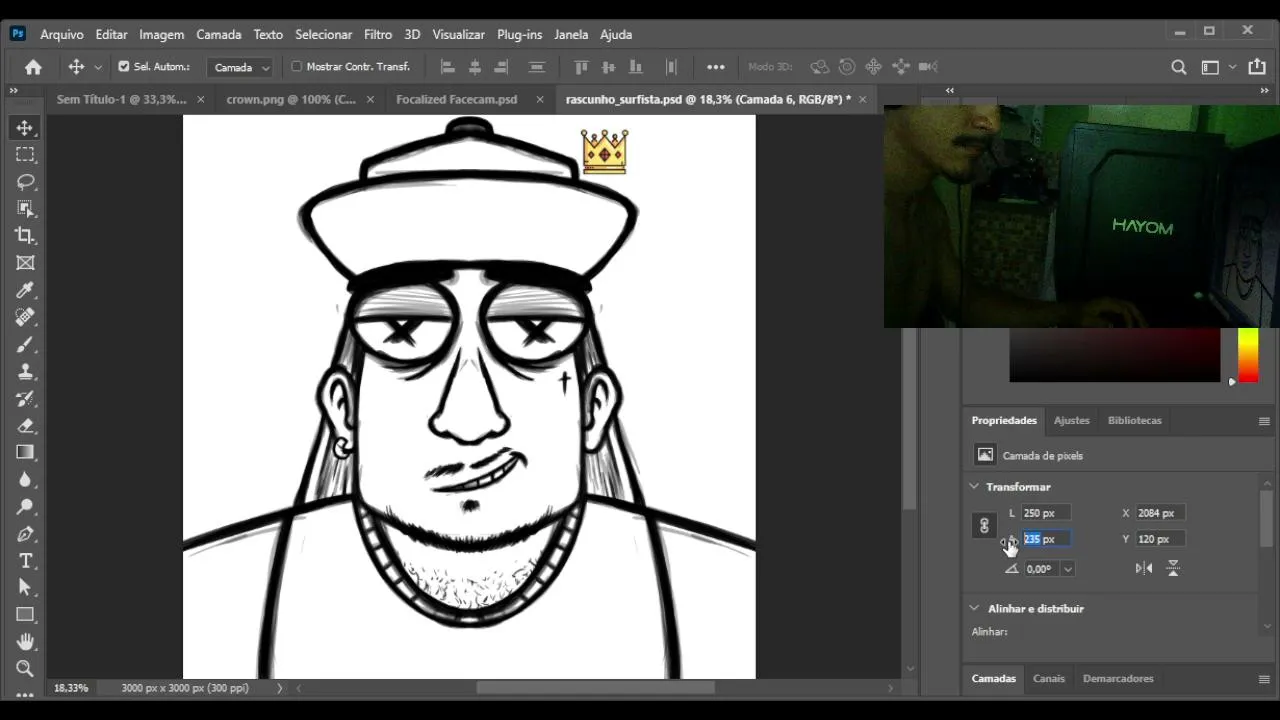The width and height of the screenshot is (1280, 720).
Task: Flip horizontally in Transformar section
Action: tap(1144, 568)
